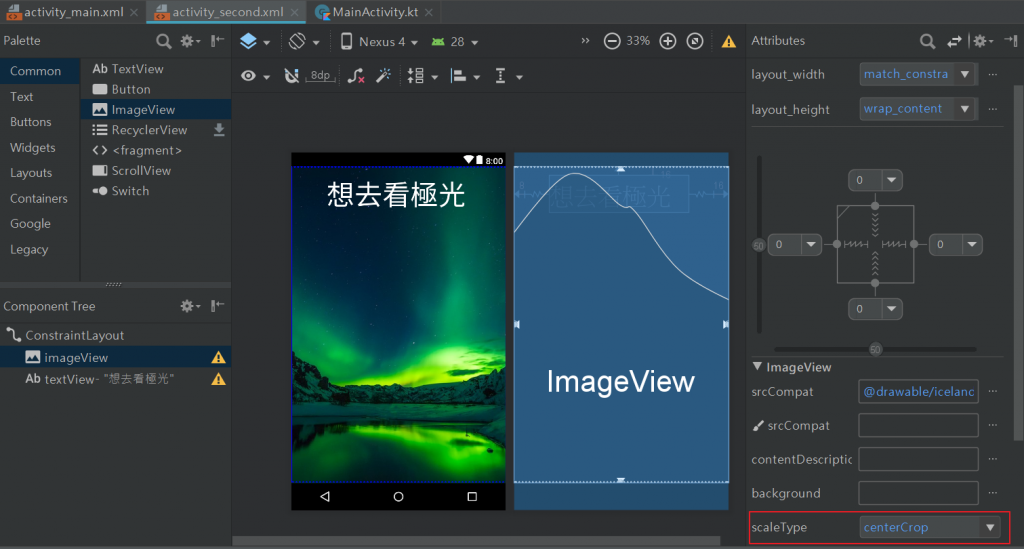Toggle the autoconnect magnet icon

point(291,76)
